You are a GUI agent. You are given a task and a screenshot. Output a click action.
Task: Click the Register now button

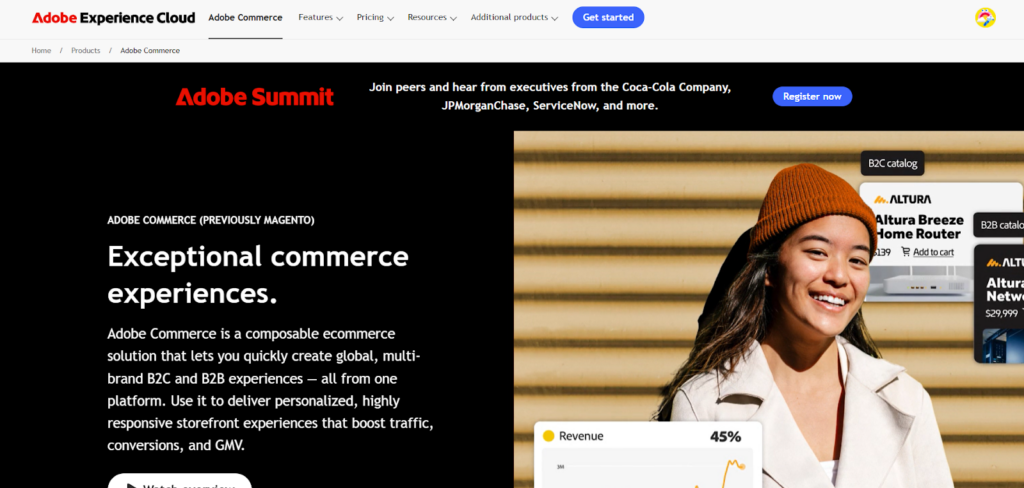tap(812, 97)
